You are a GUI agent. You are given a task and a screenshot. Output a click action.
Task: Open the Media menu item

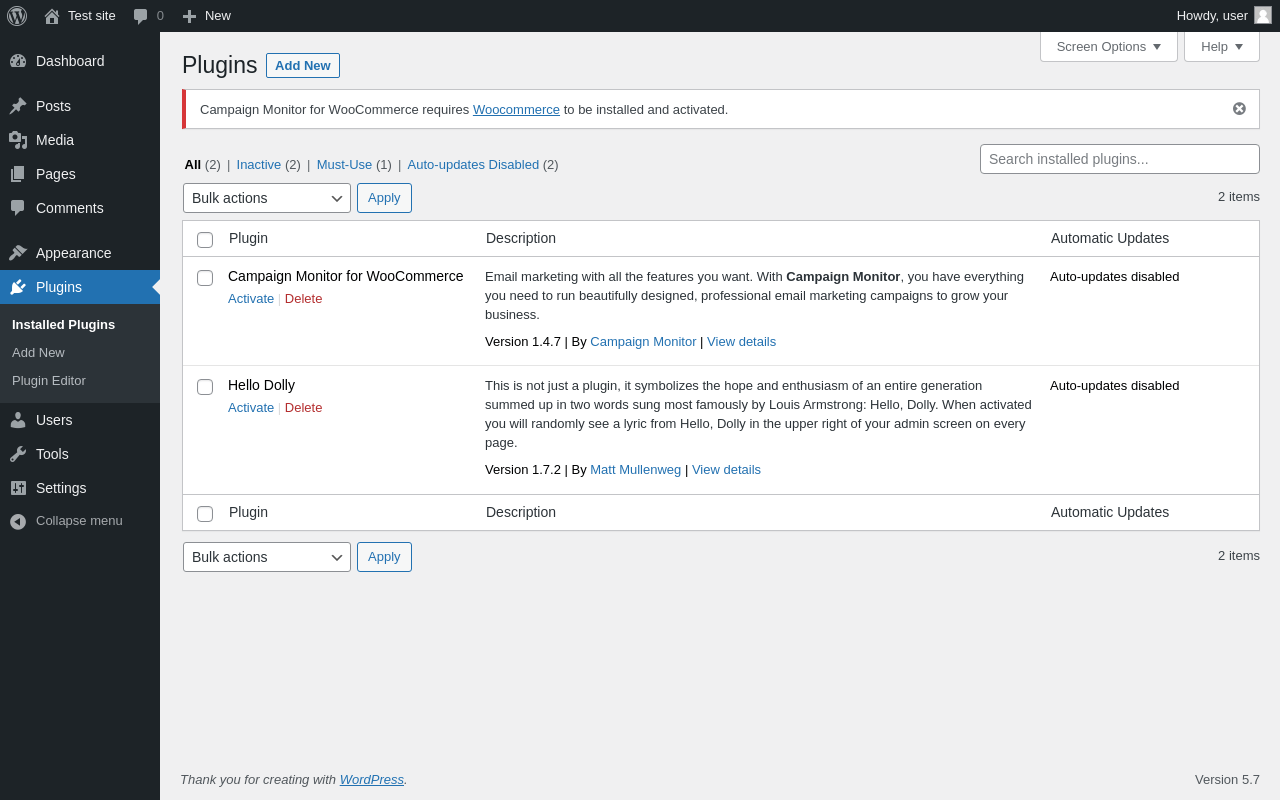80,140
